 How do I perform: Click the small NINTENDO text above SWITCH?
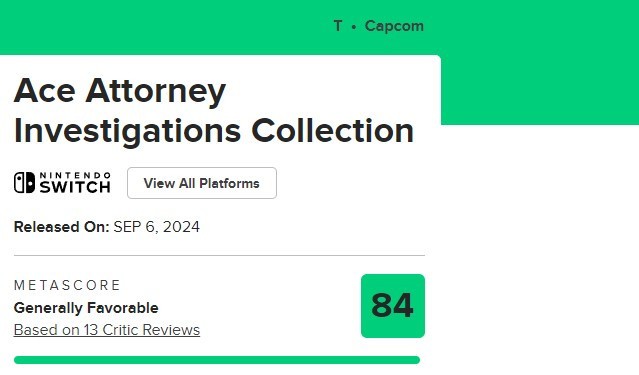[x=75, y=175]
